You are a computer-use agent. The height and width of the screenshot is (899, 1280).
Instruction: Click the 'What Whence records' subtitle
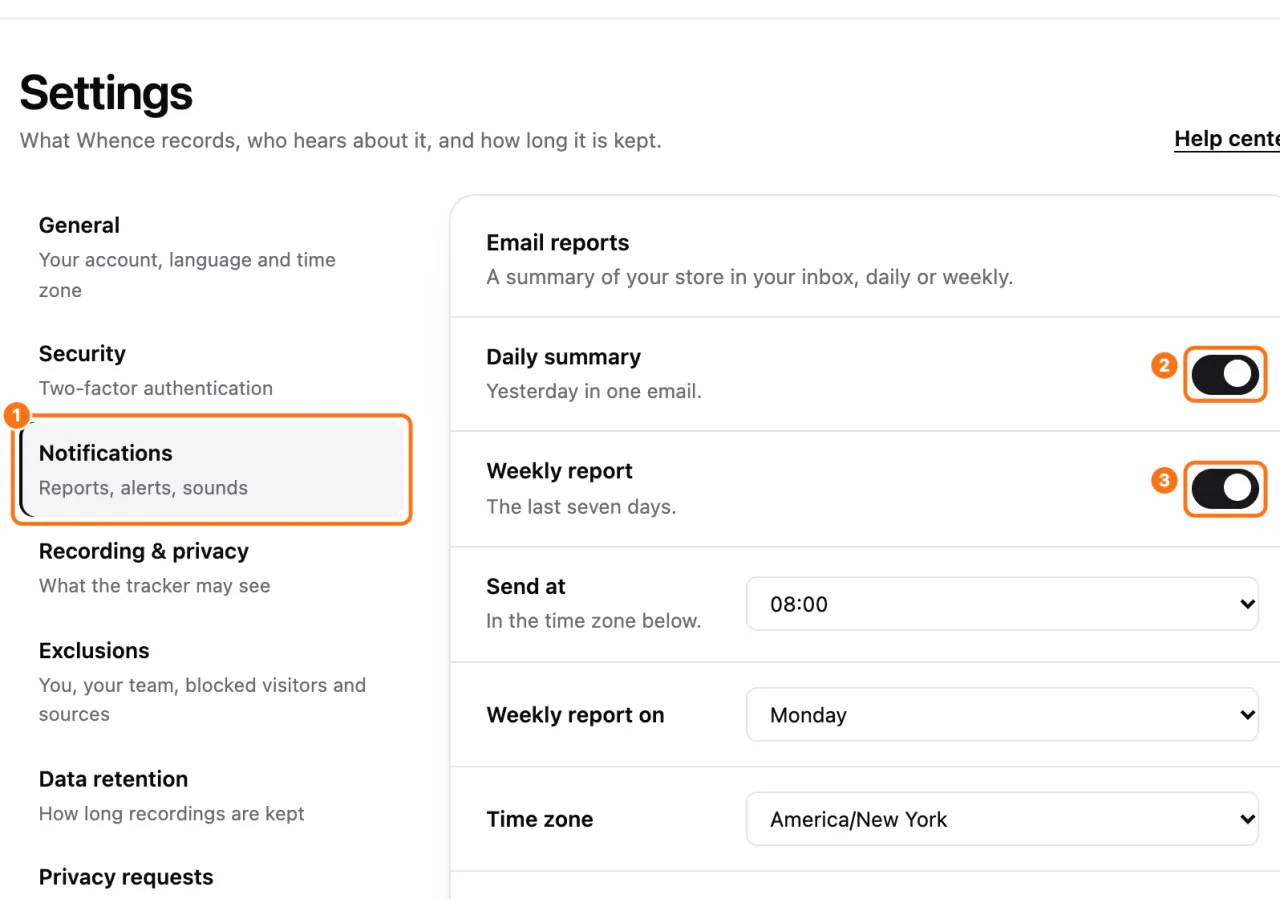point(341,141)
